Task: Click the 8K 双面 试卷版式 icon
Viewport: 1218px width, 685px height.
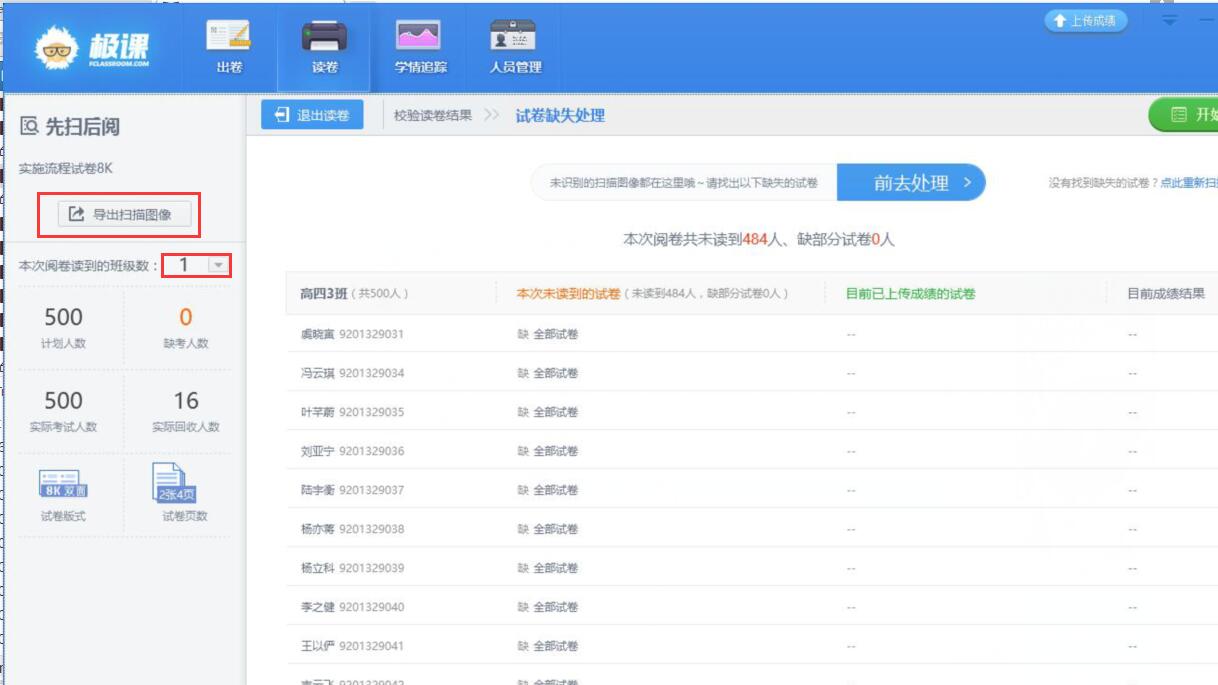Action: pyautogui.click(x=62, y=484)
